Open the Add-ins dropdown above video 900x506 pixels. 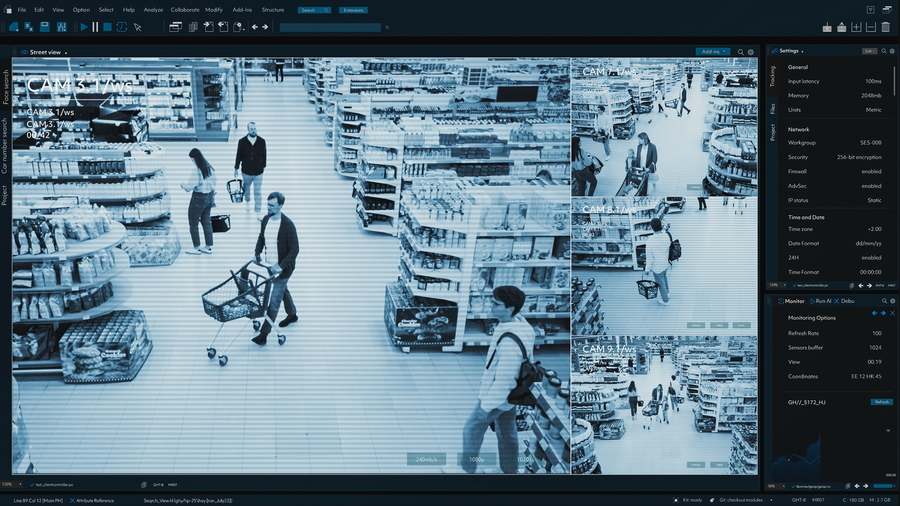(x=712, y=52)
